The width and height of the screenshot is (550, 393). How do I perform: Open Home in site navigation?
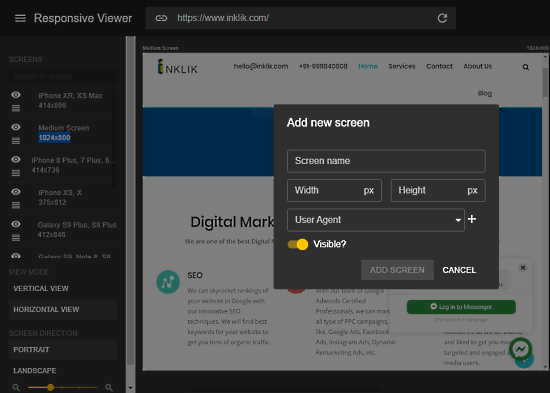368,66
